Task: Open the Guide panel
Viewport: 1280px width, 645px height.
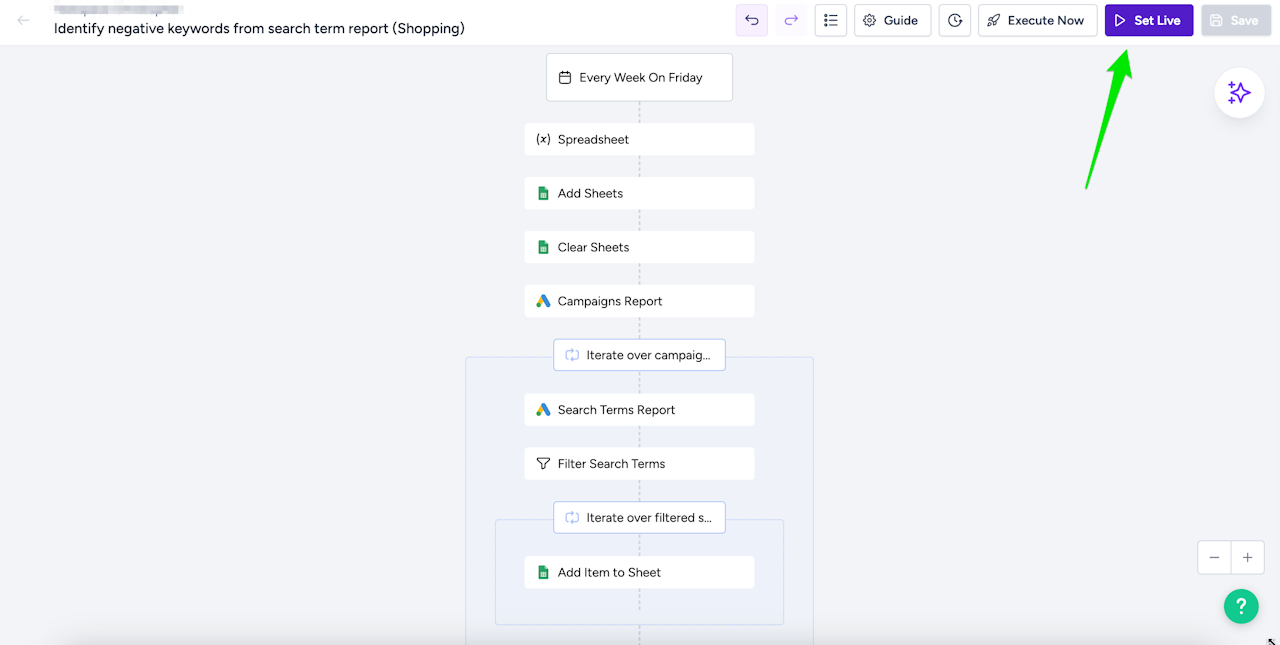Action: pyautogui.click(x=891, y=20)
